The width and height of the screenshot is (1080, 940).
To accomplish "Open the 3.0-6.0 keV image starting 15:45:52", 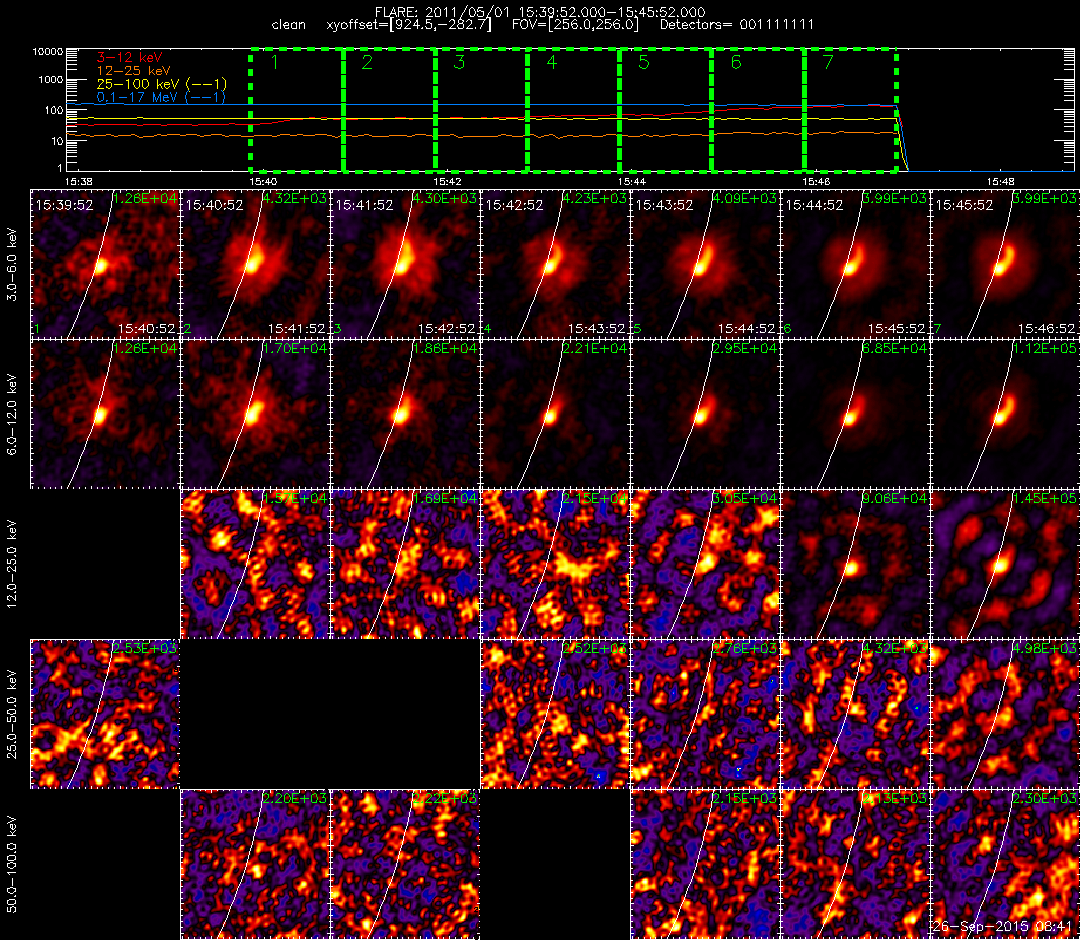I will [x=1006, y=264].
